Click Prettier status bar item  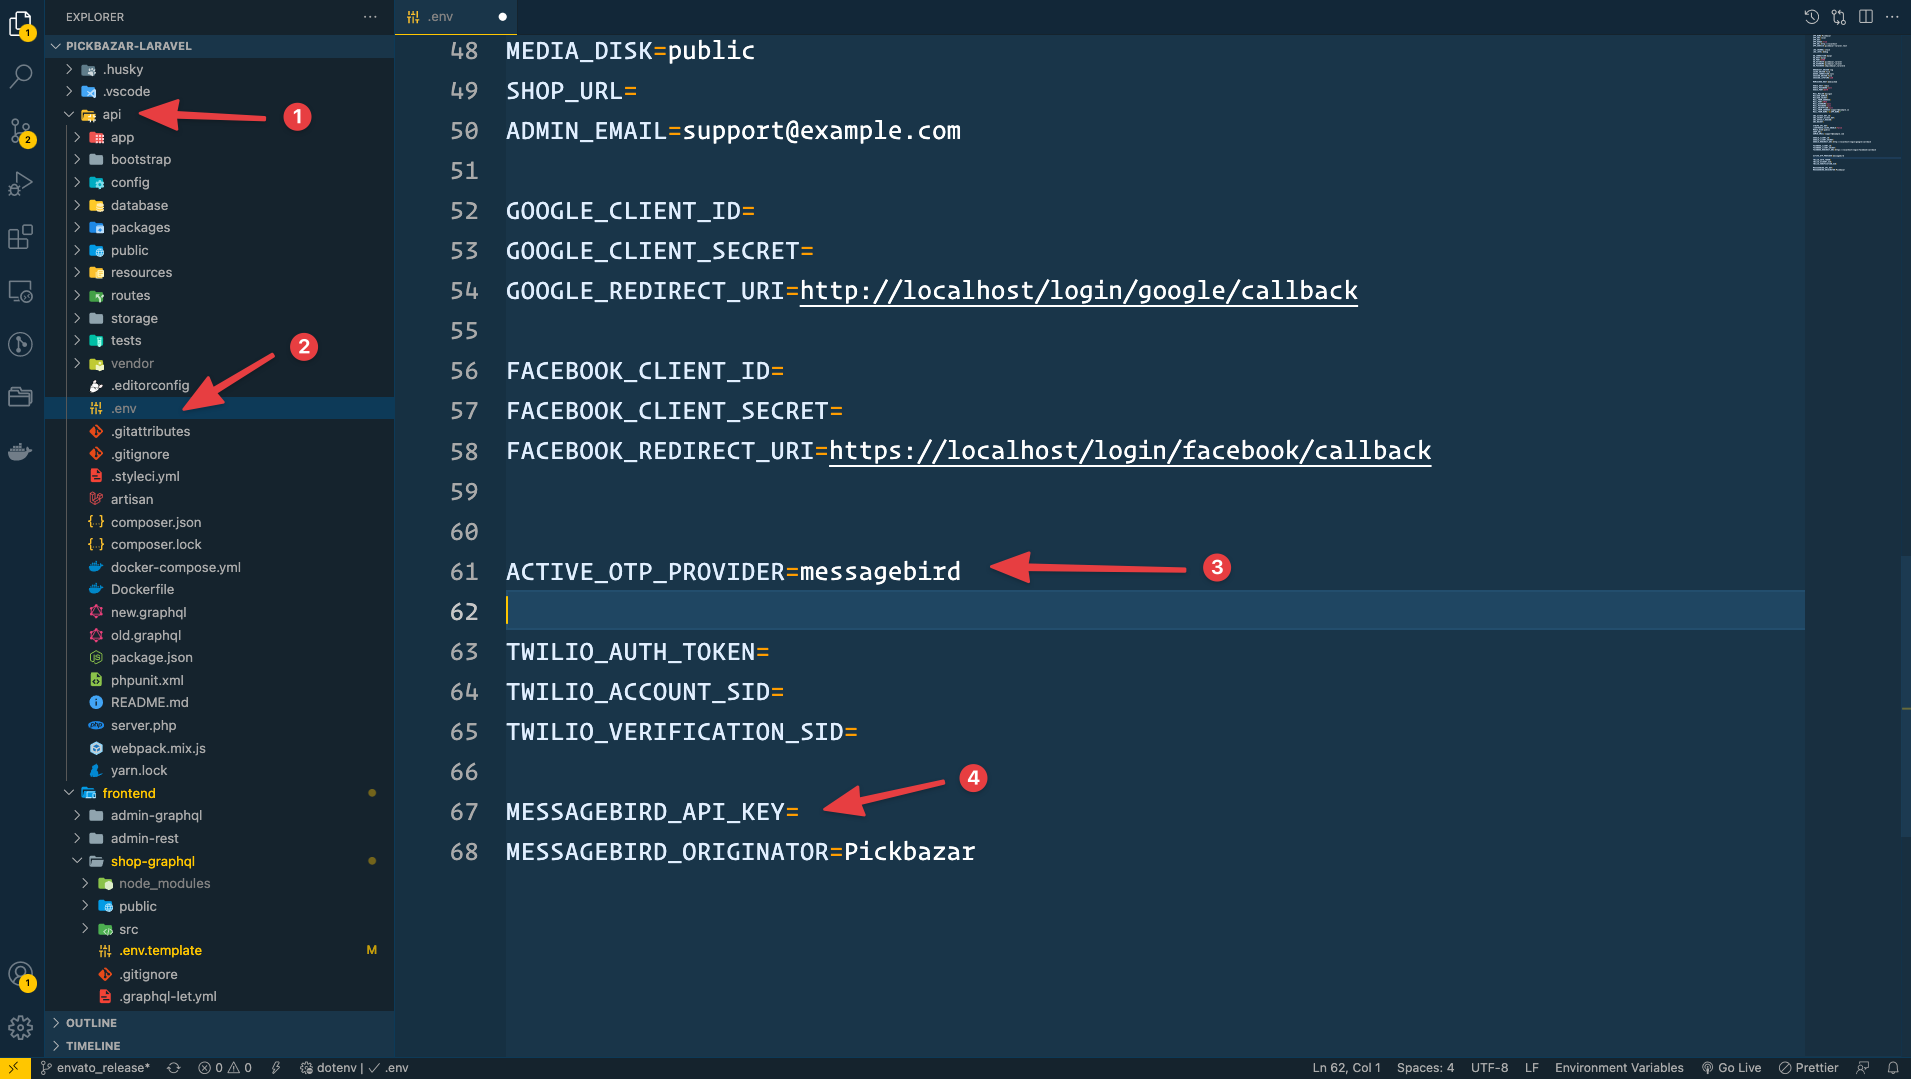click(x=1808, y=1068)
